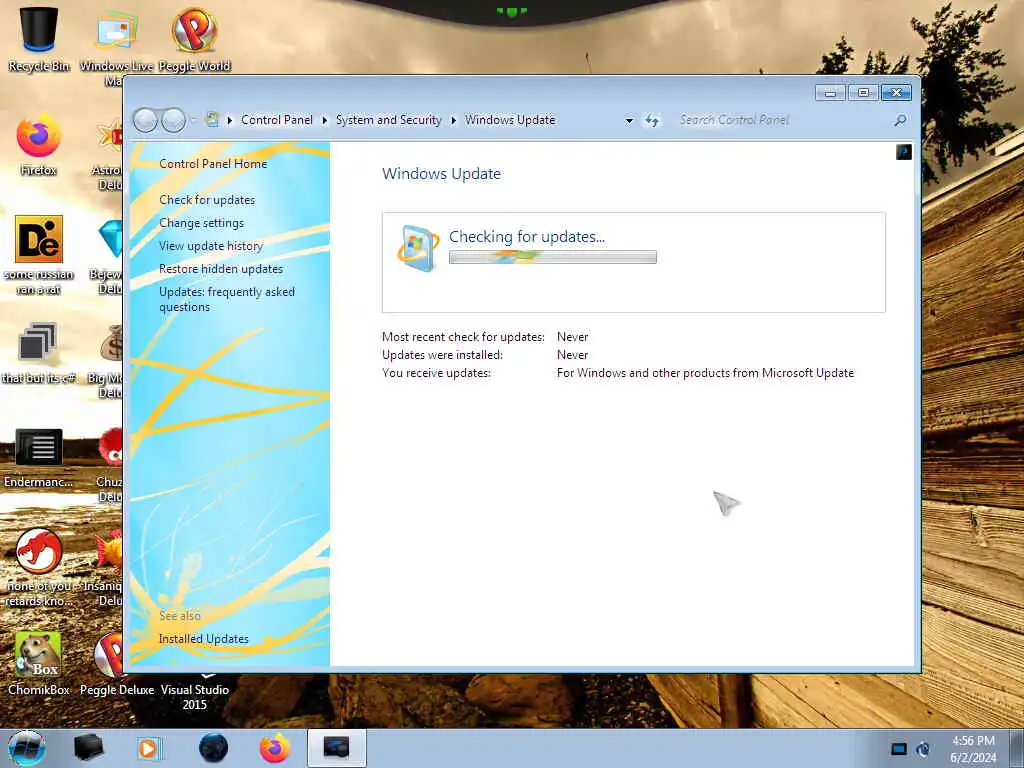Image resolution: width=1024 pixels, height=768 pixels.
Task: Click the Windows Update page heading
Action: 441,174
